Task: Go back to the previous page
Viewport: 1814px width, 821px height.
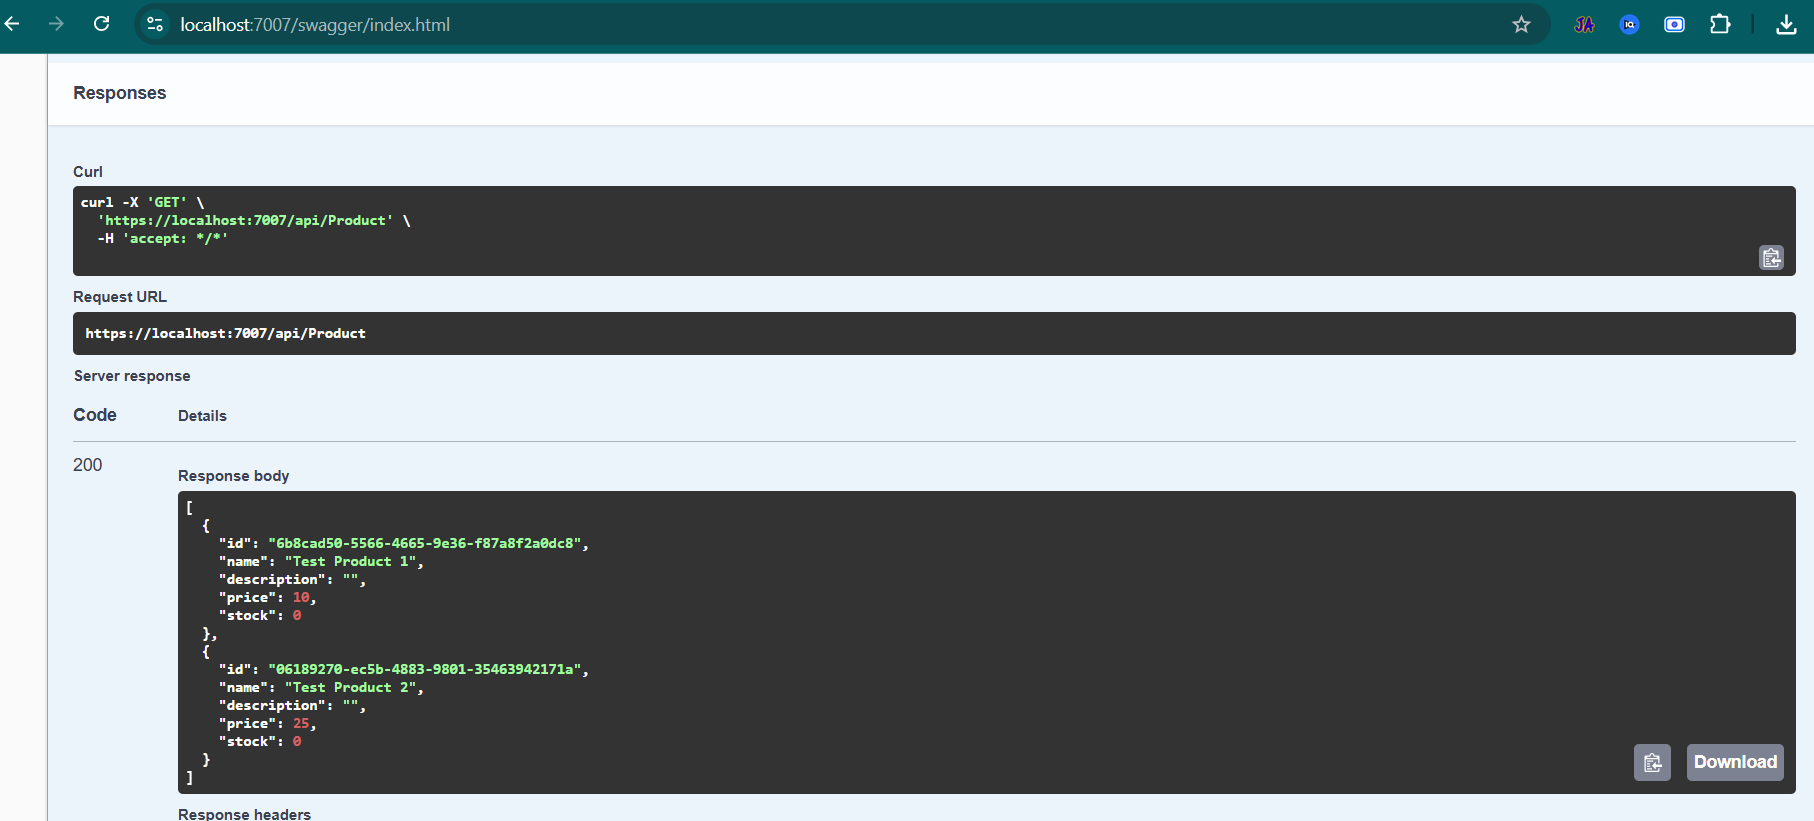Action: click(x=13, y=24)
